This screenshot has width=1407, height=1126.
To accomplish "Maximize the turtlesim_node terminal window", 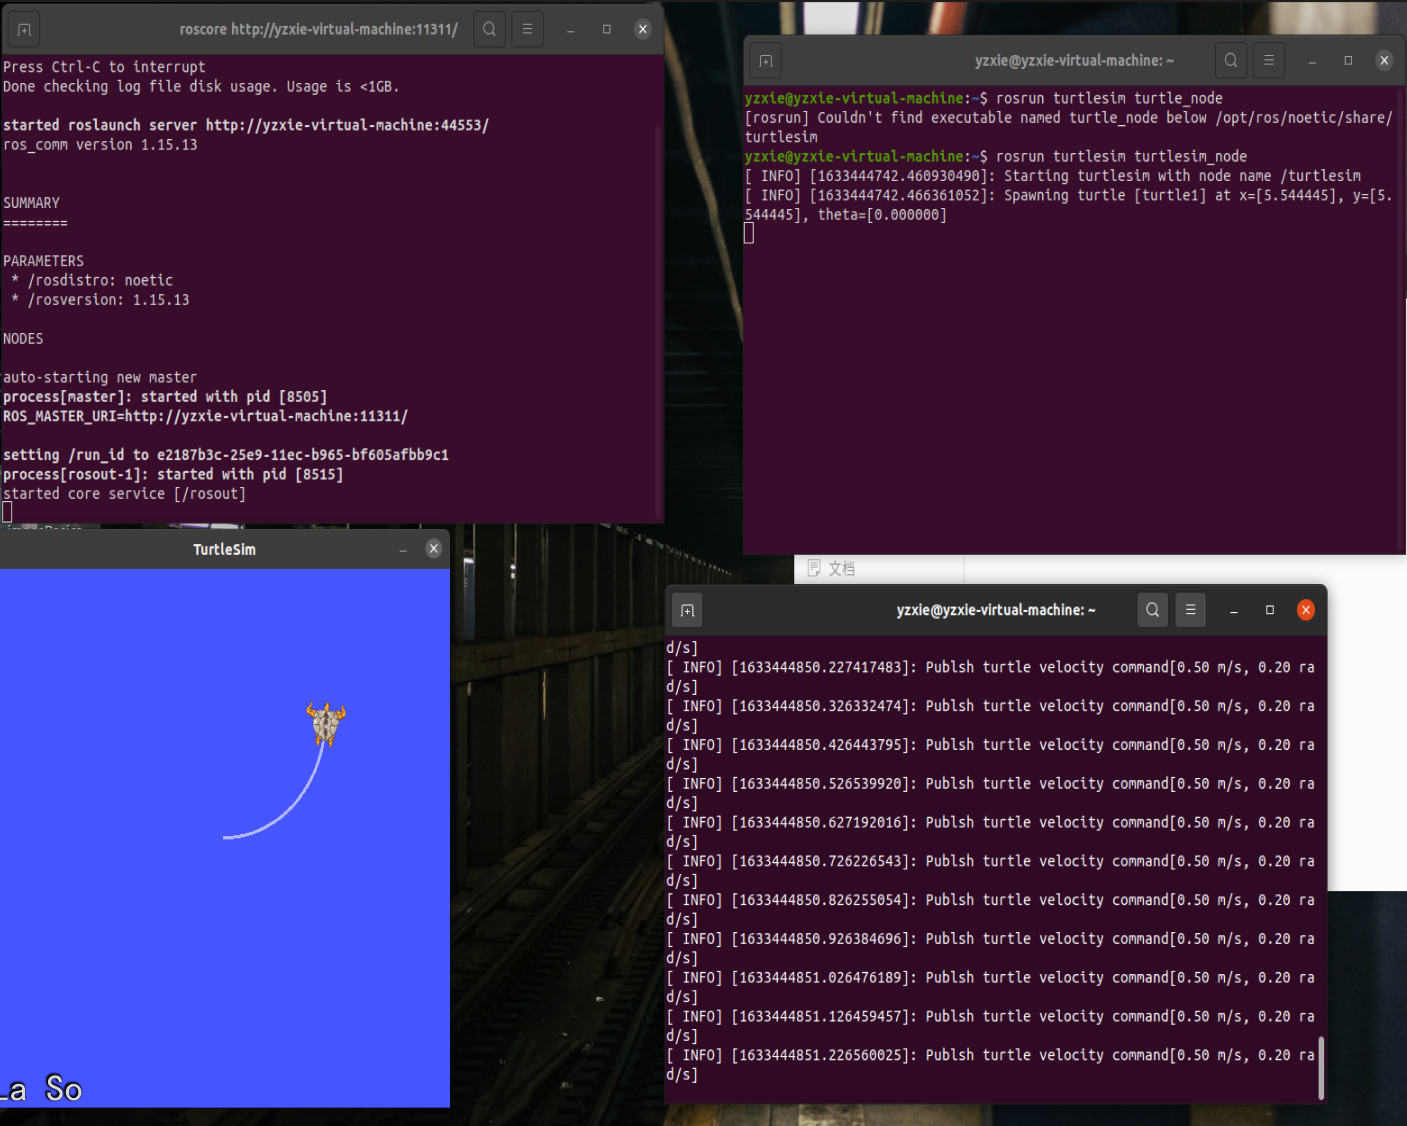I will (x=1348, y=61).
